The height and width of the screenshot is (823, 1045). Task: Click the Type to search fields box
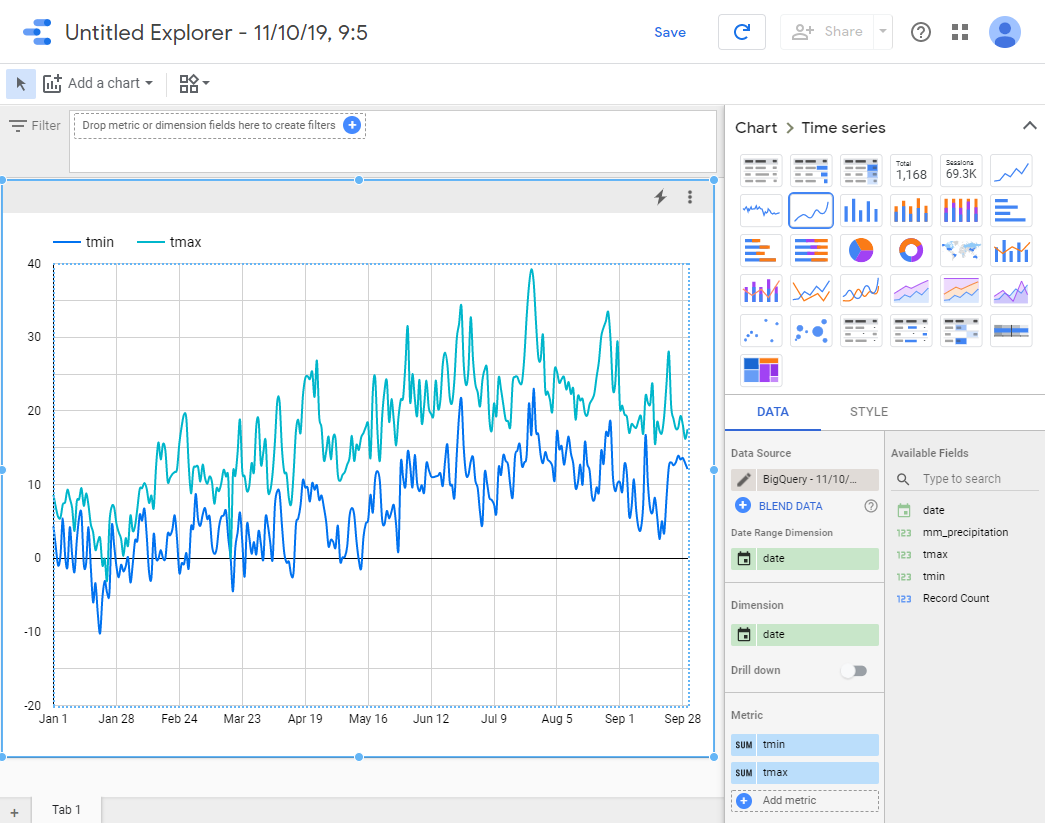click(965, 478)
